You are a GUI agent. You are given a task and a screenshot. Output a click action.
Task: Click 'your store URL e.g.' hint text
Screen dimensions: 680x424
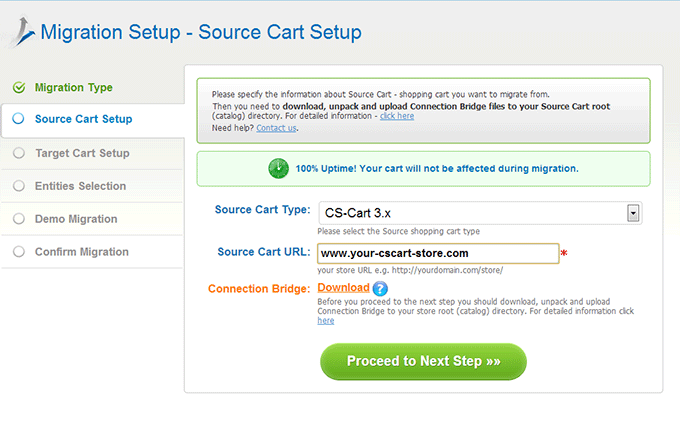pos(410,270)
